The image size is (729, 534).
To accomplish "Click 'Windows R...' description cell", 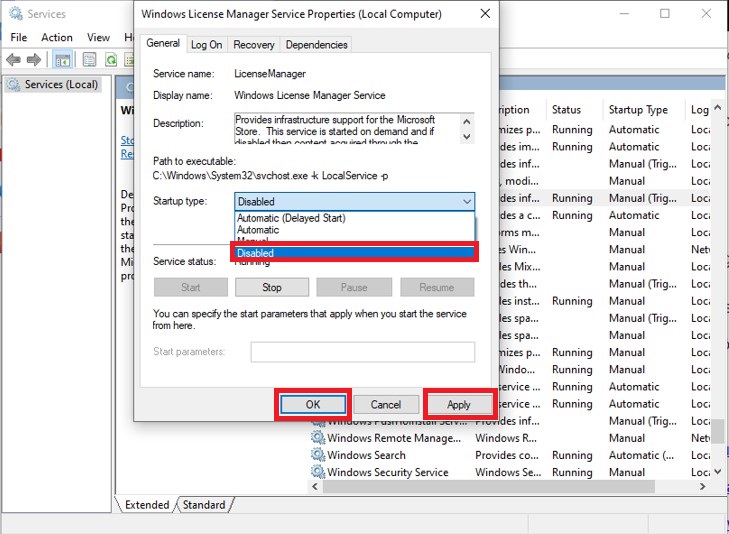I will 506,438.
